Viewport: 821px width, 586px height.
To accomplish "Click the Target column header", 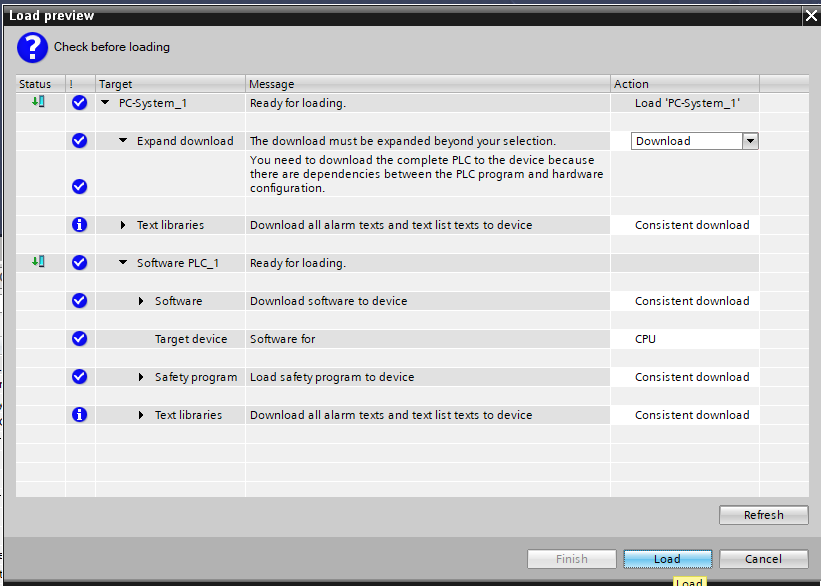I will 170,84.
